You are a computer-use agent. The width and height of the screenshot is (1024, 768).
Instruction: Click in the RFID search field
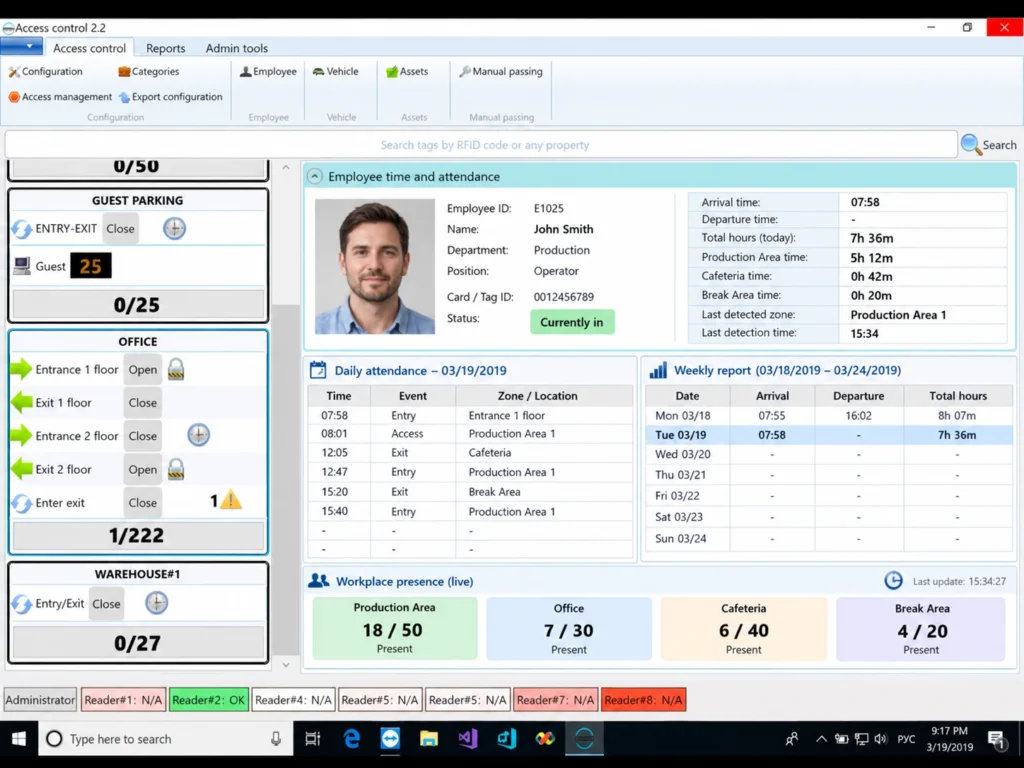click(x=481, y=144)
